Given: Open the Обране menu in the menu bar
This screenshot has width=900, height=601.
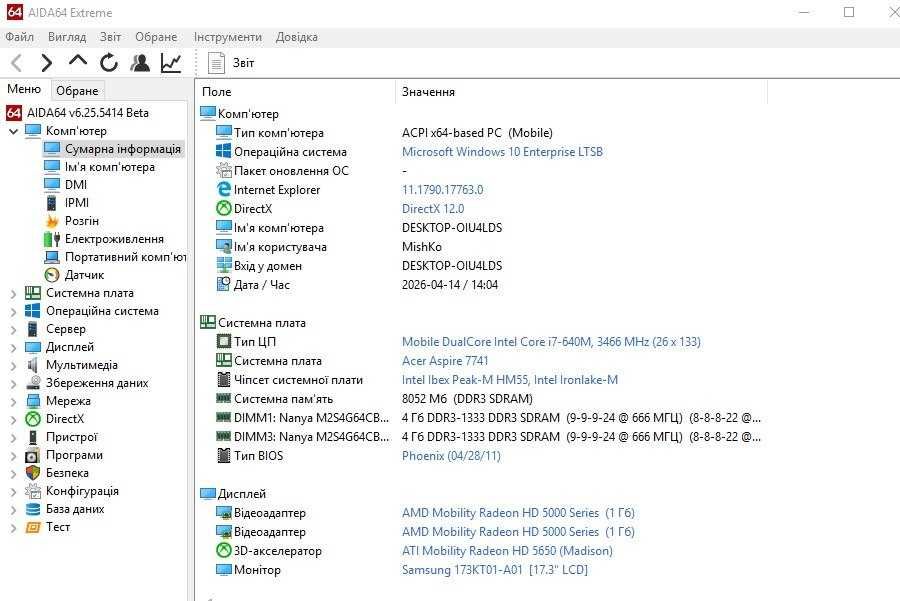Looking at the screenshot, I should point(156,37).
